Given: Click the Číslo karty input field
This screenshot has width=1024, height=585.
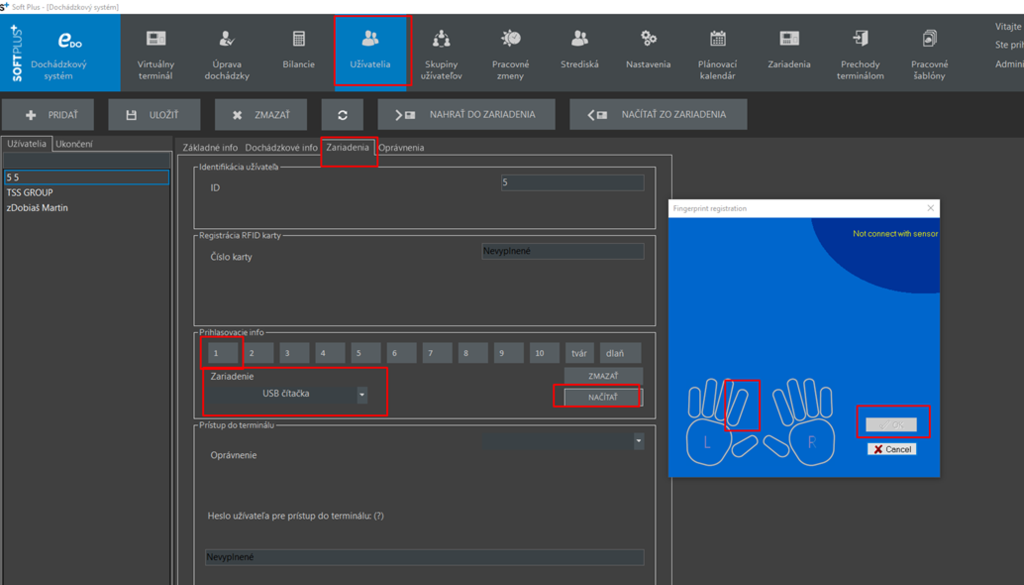Looking at the screenshot, I should (562, 251).
